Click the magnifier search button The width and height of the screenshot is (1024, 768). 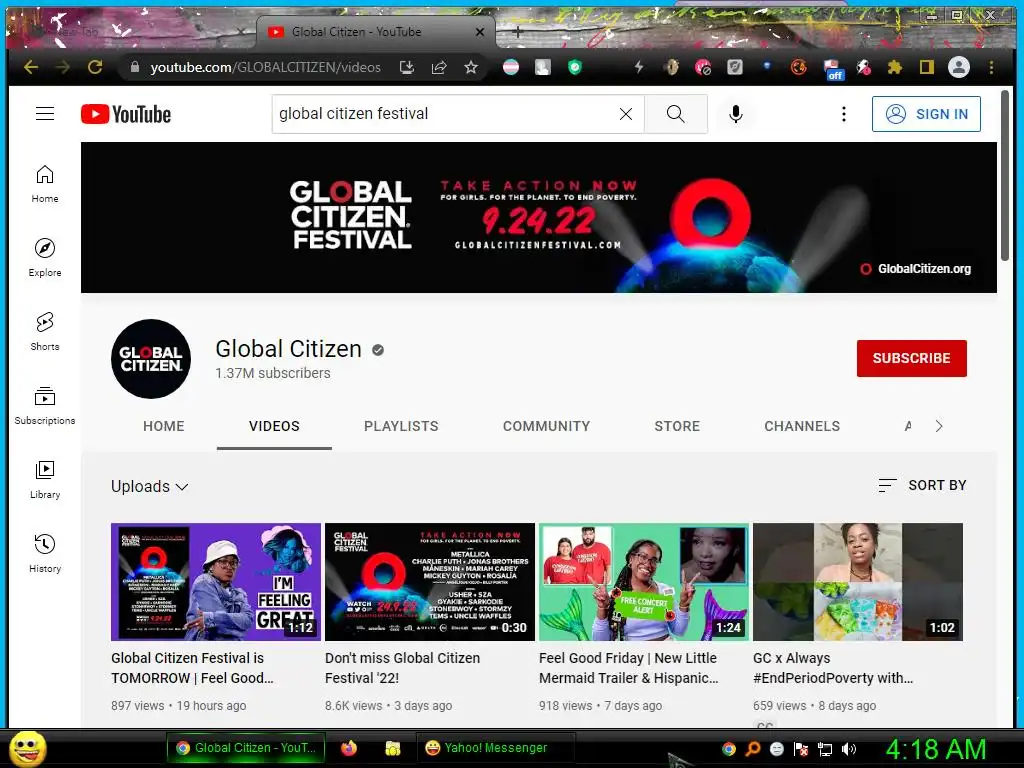point(676,114)
